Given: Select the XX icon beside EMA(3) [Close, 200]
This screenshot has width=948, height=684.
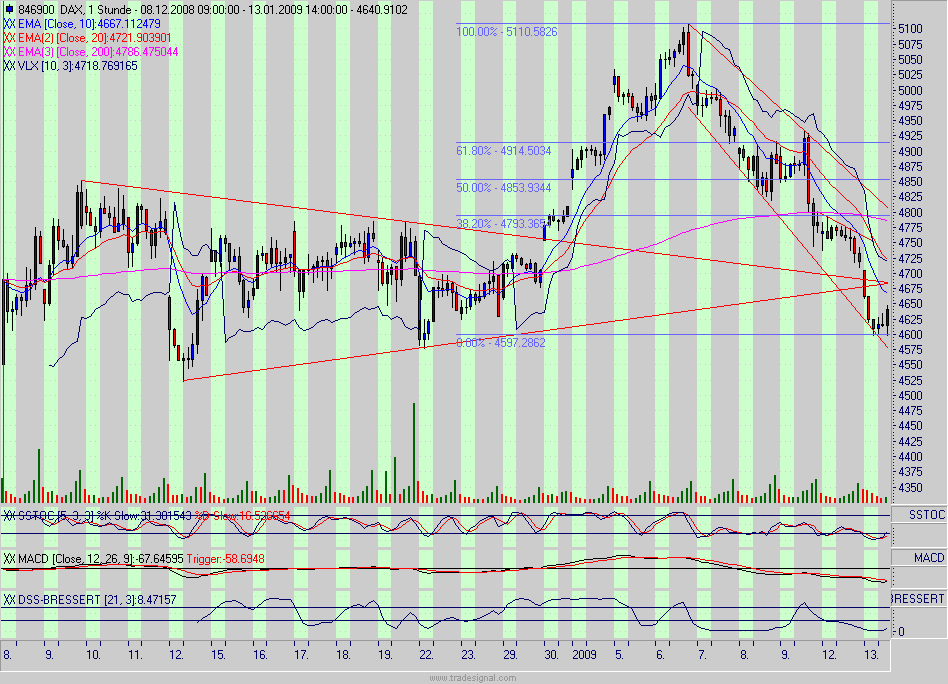Looking at the screenshot, I should pyautogui.click(x=8, y=51).
